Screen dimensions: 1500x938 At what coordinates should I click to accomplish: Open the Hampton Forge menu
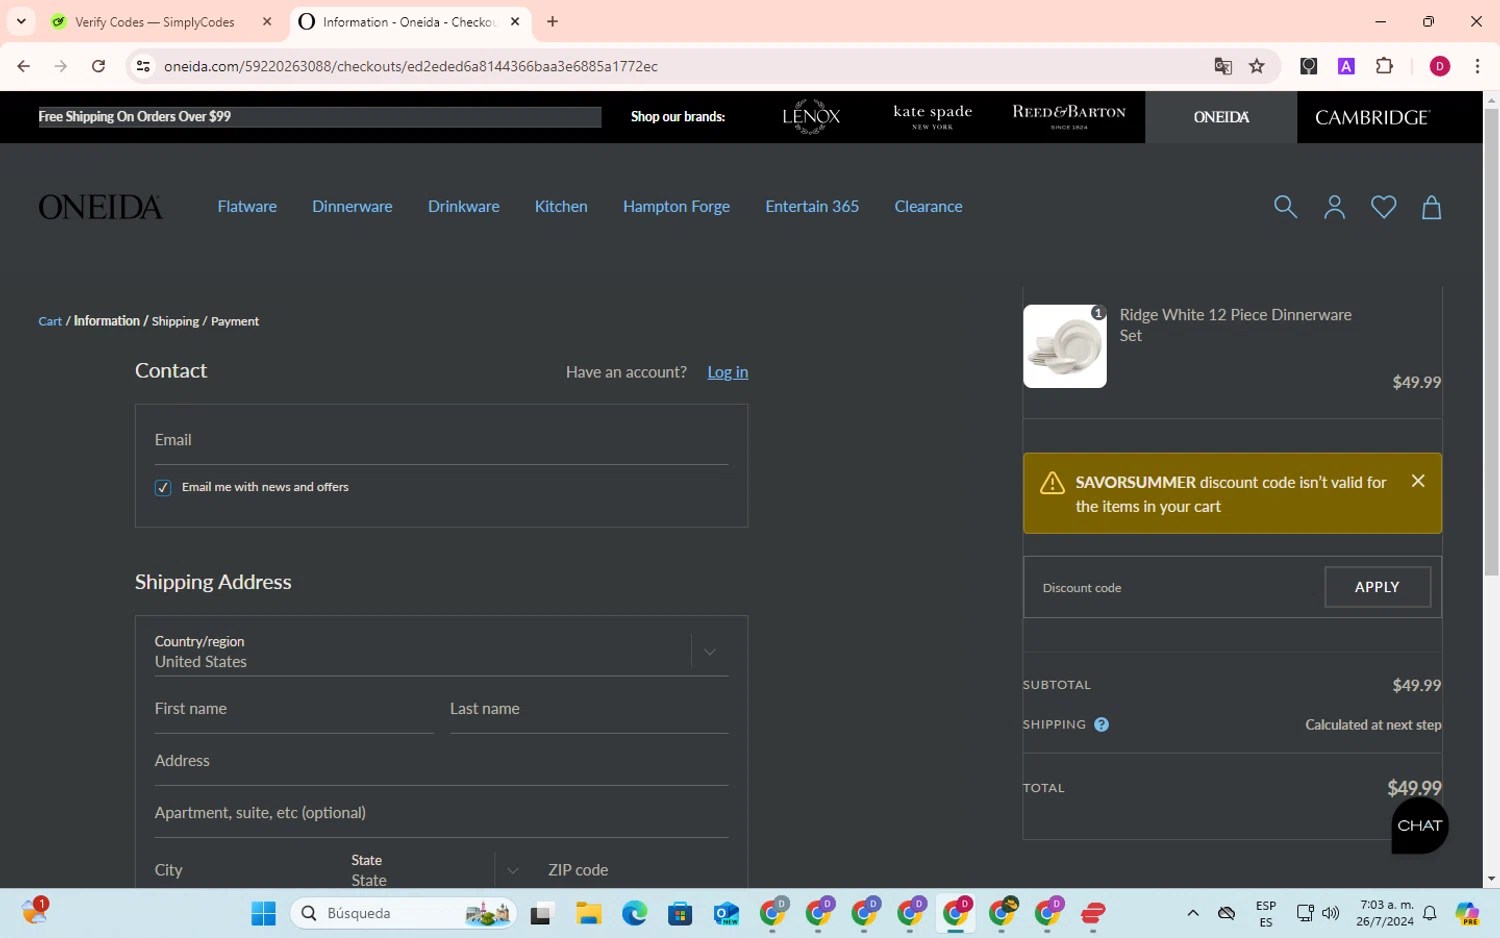click(676, 207)
